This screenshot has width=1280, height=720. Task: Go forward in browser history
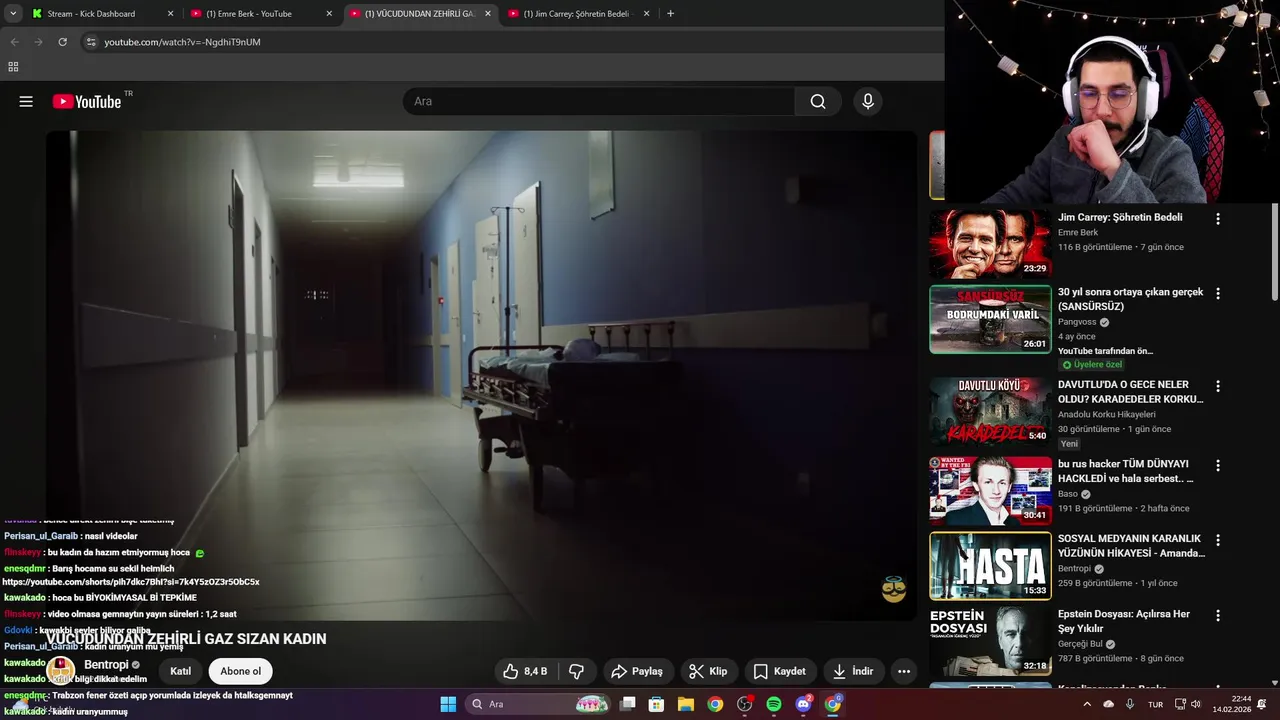coord(38,42)
